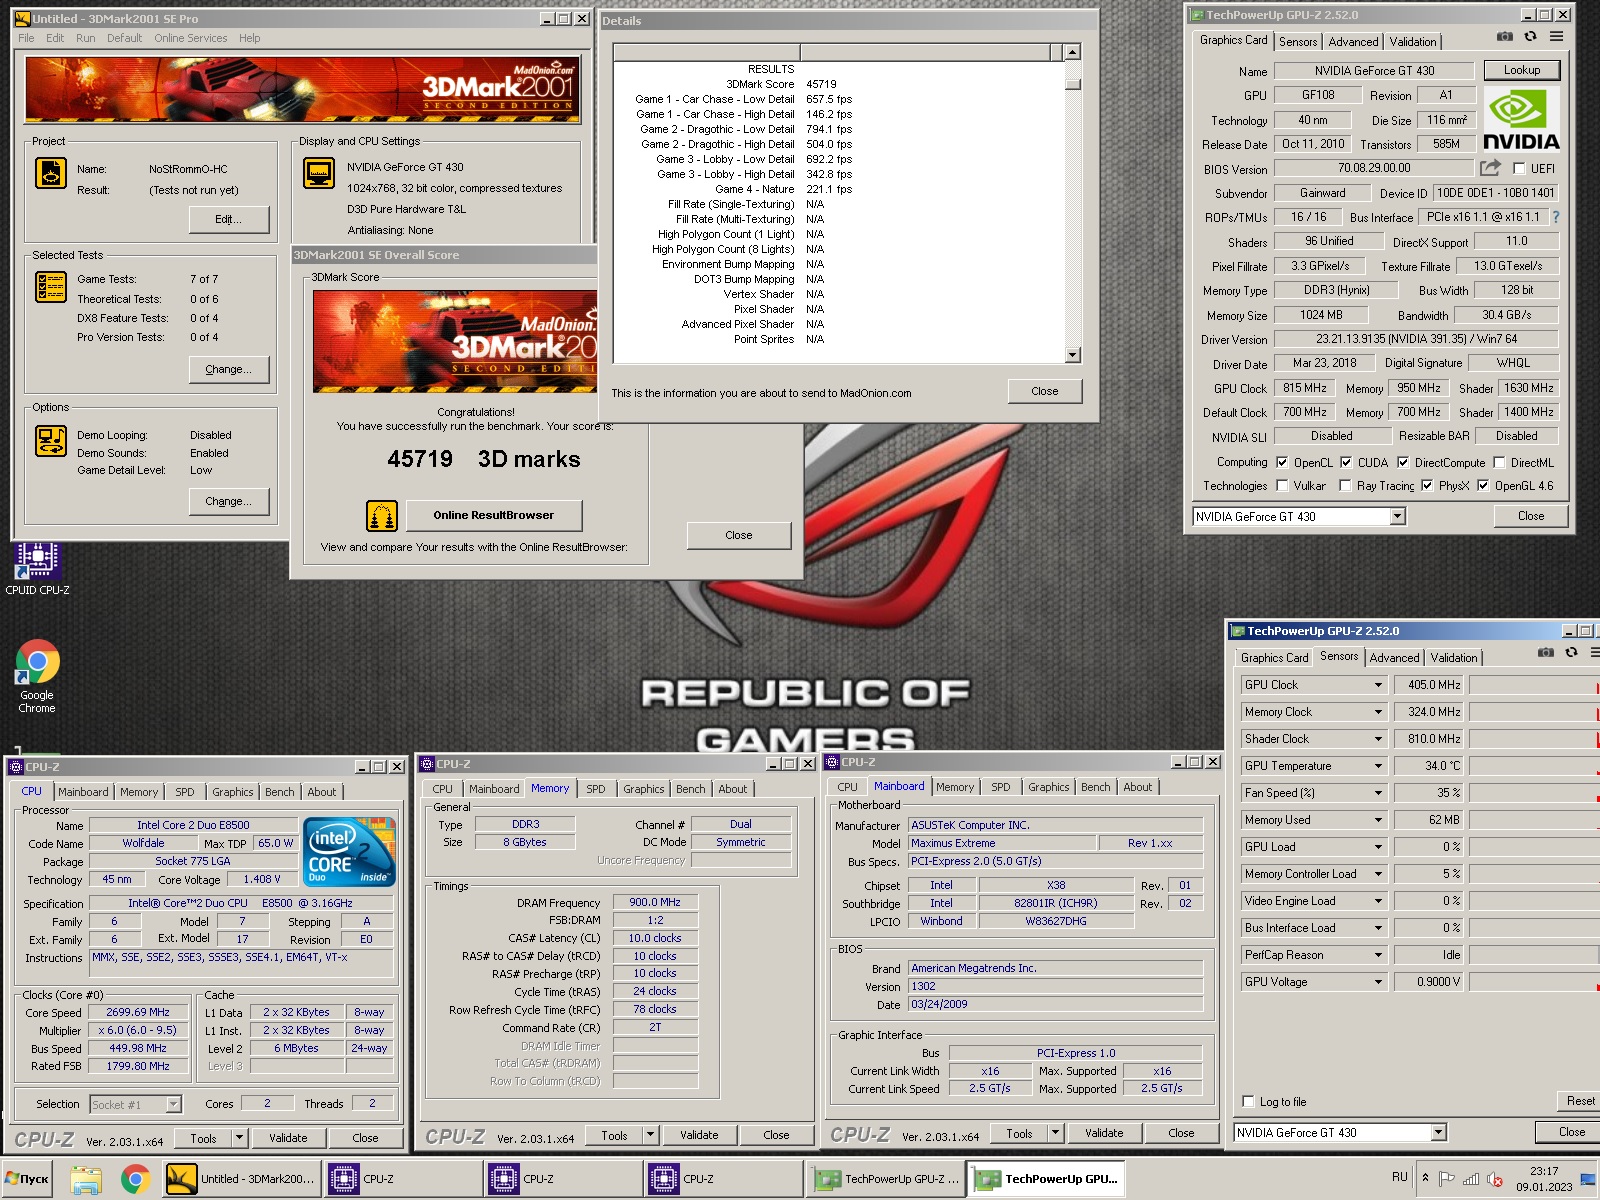Open the PerfCap Reason sensor dropdown
The height and width of the screenshot is (1200, 1600).
point(1378,955)
